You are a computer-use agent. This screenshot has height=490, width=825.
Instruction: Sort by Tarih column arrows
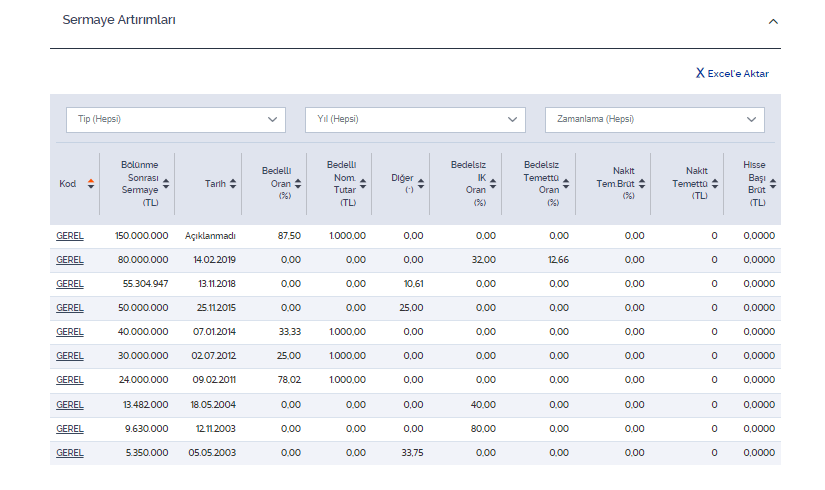click(233, 184)
